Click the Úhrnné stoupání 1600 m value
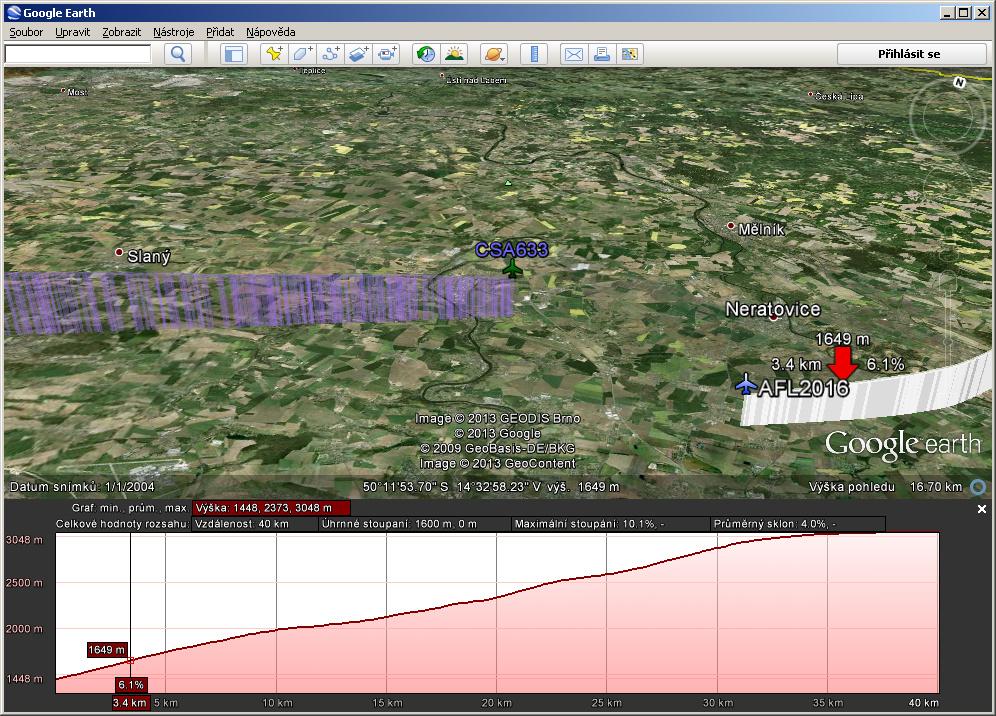Screen dimensions: 996x716 point(415,524)
